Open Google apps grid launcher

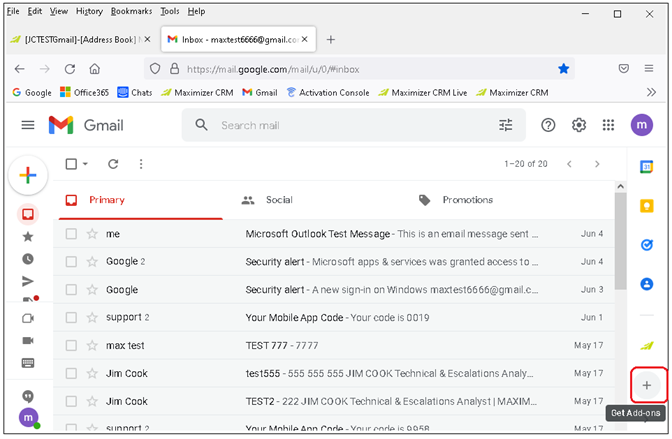(608, 125)
